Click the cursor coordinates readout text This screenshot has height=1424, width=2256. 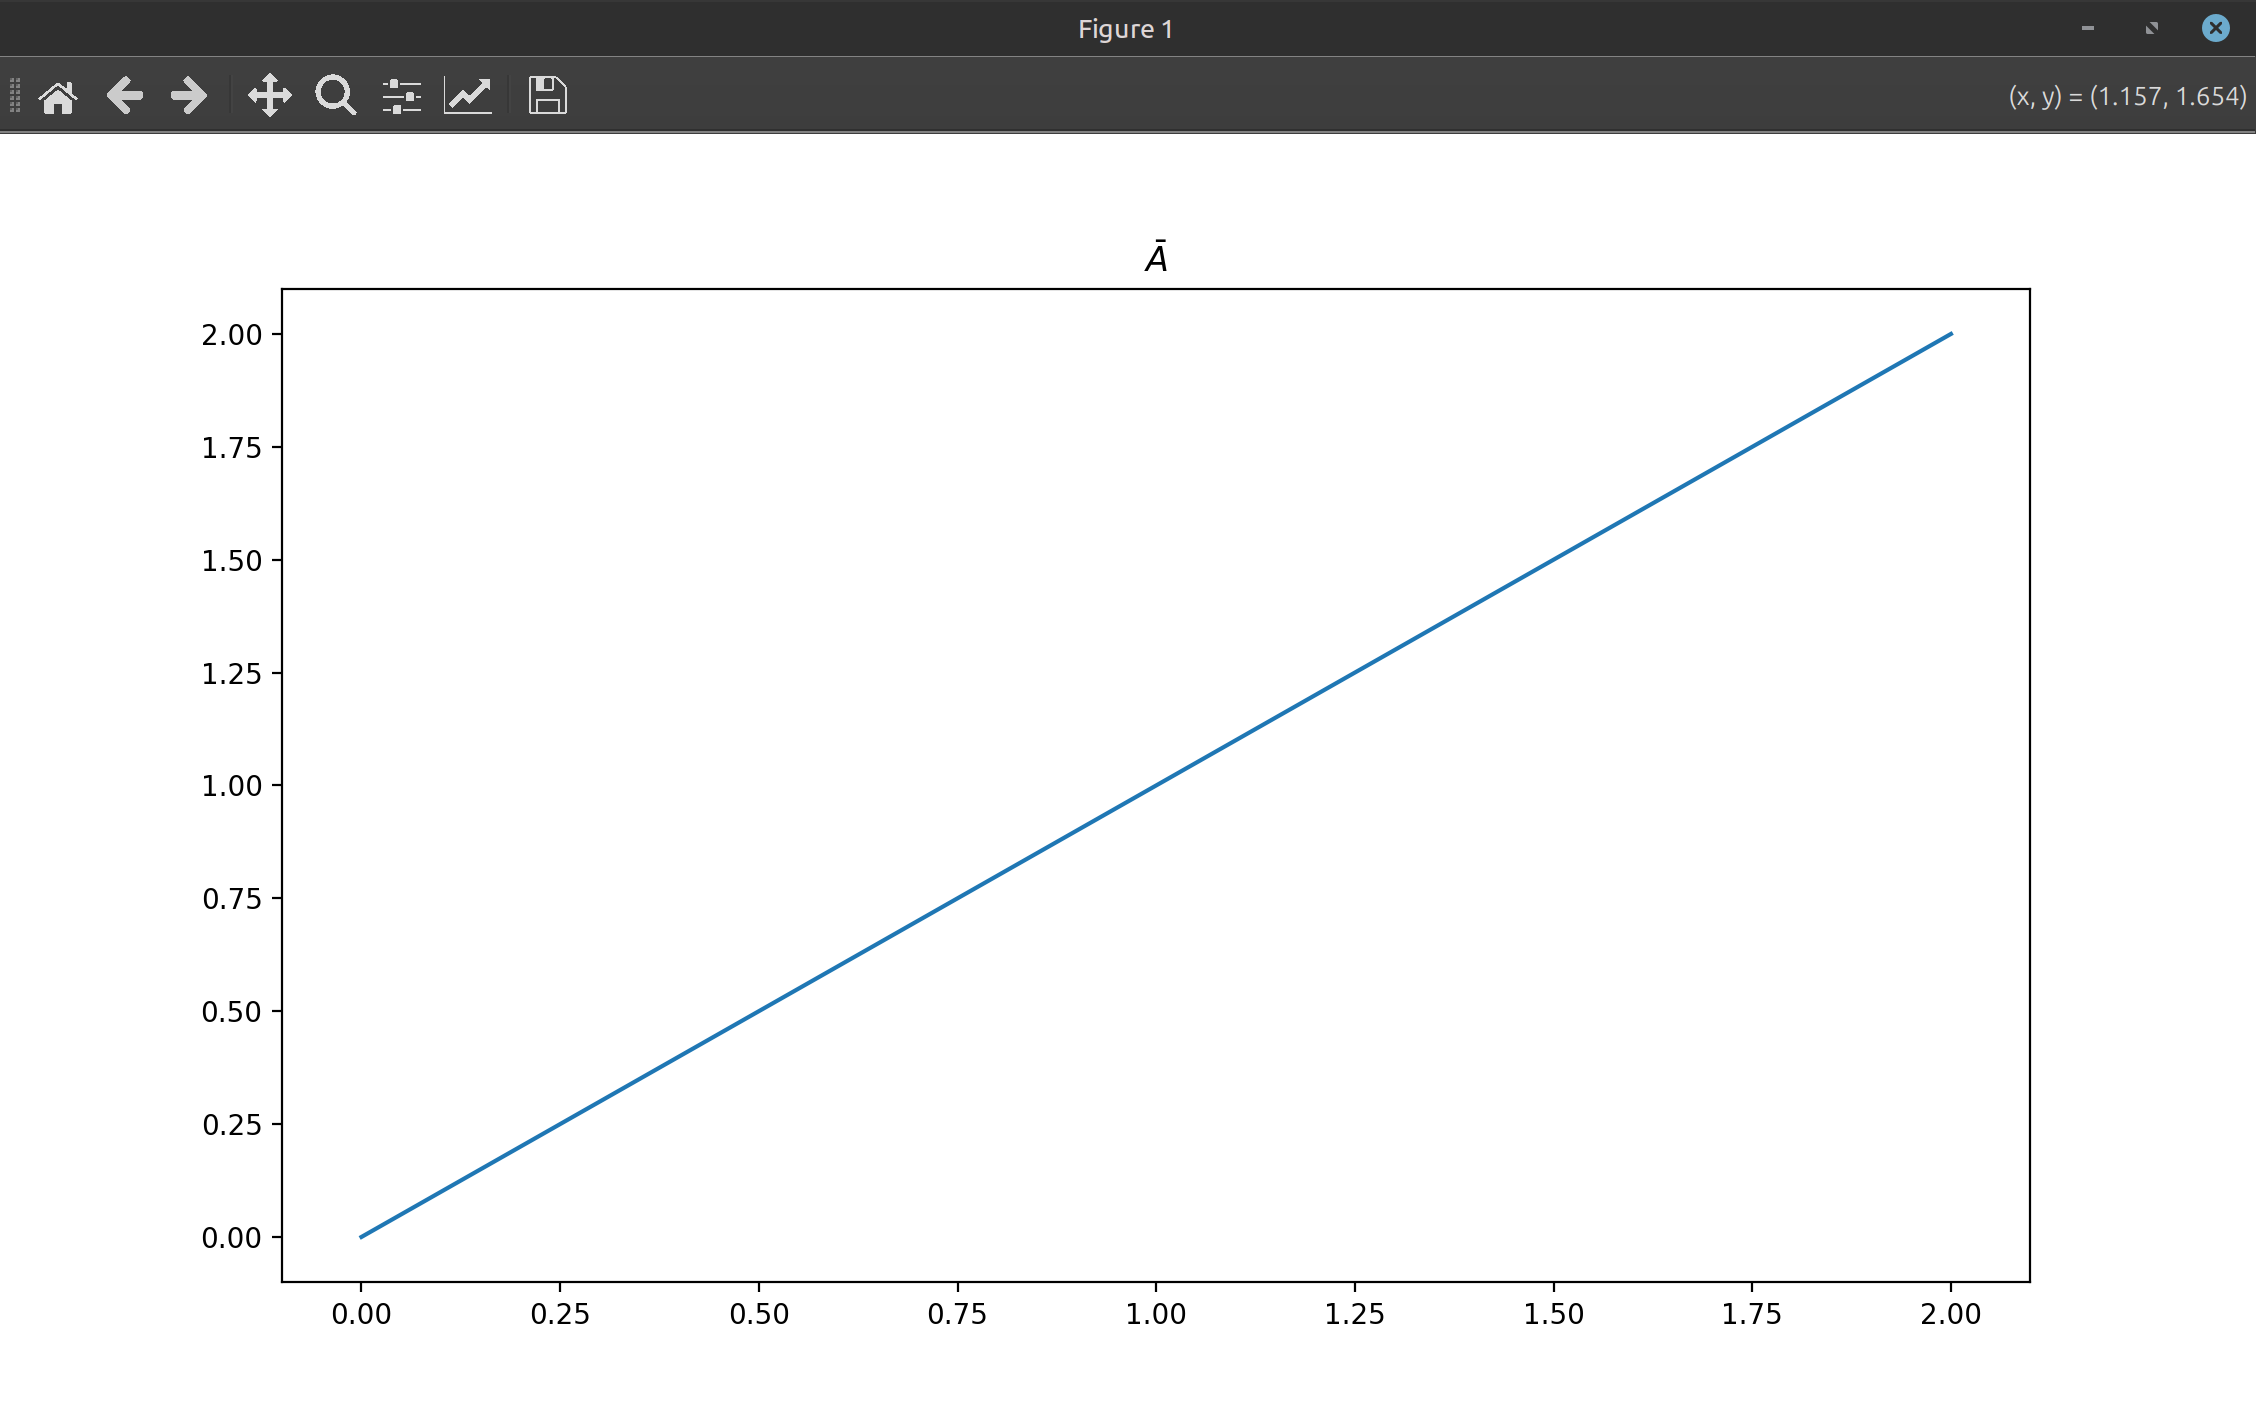[2127, 96]
